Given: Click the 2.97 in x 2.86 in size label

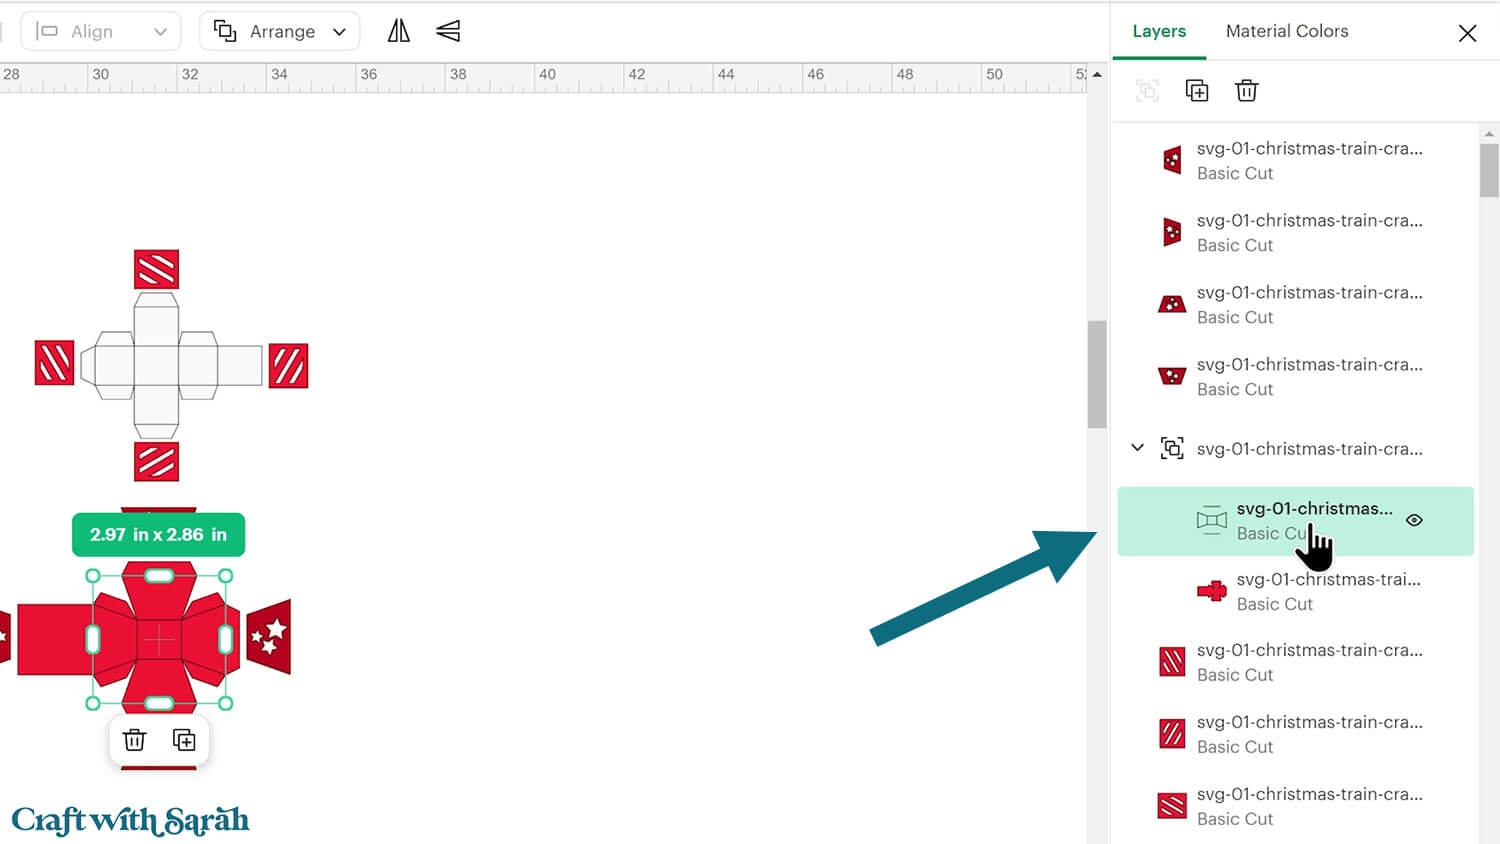Looking at the screenshot, I should pyautogui.click(x=158, y=535).
